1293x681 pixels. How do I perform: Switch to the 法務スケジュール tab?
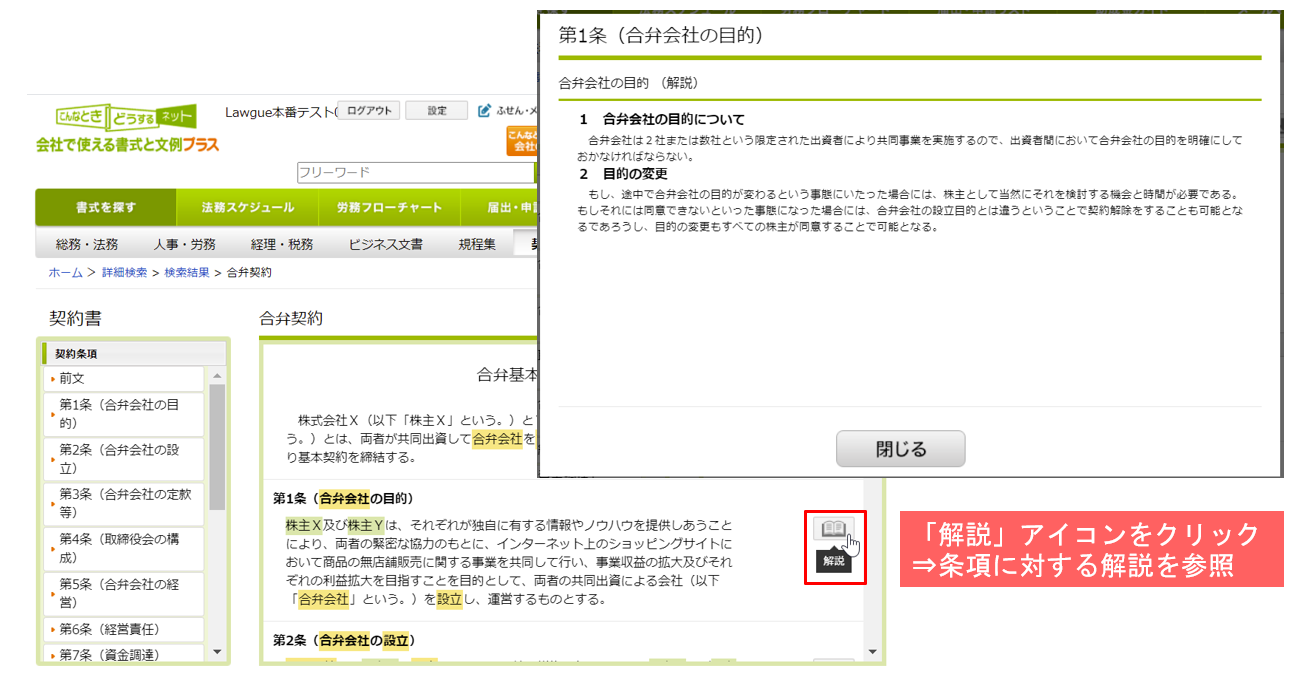(247, 208)
